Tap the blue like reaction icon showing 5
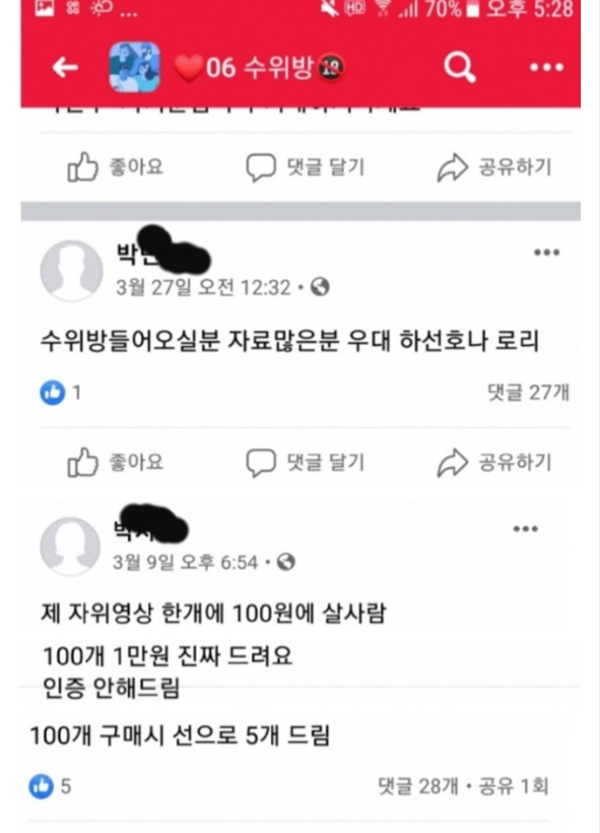Viewport: 600px width, 833px height. point(41,786)
